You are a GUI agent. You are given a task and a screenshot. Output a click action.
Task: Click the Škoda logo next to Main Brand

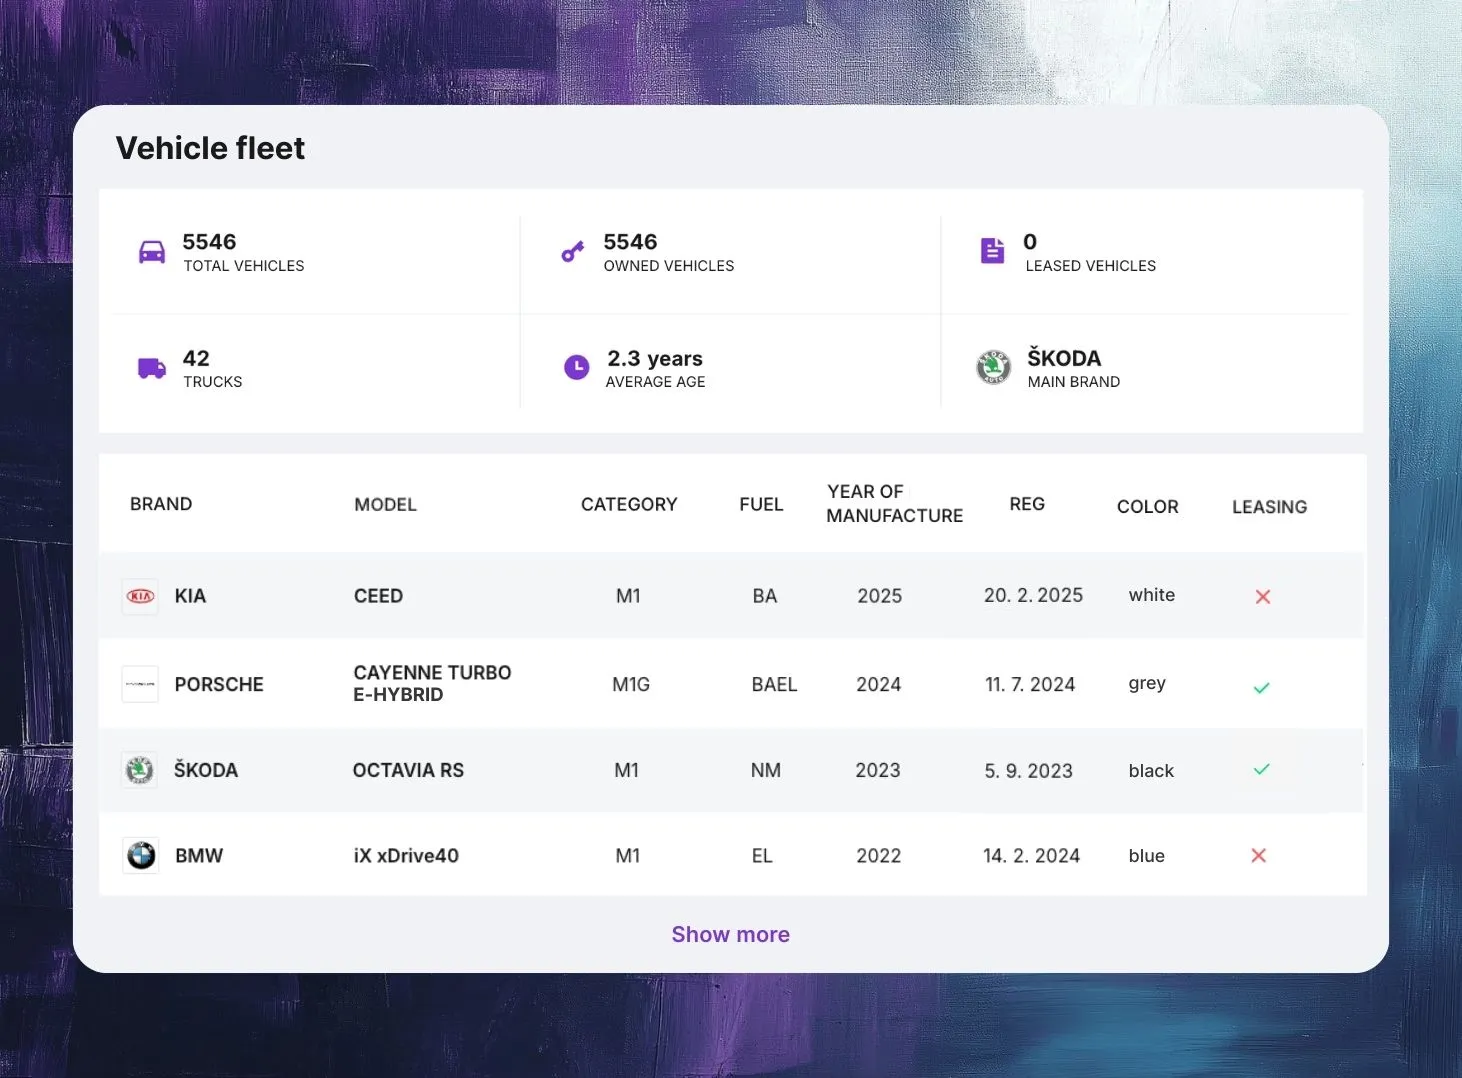click(994, 367)
